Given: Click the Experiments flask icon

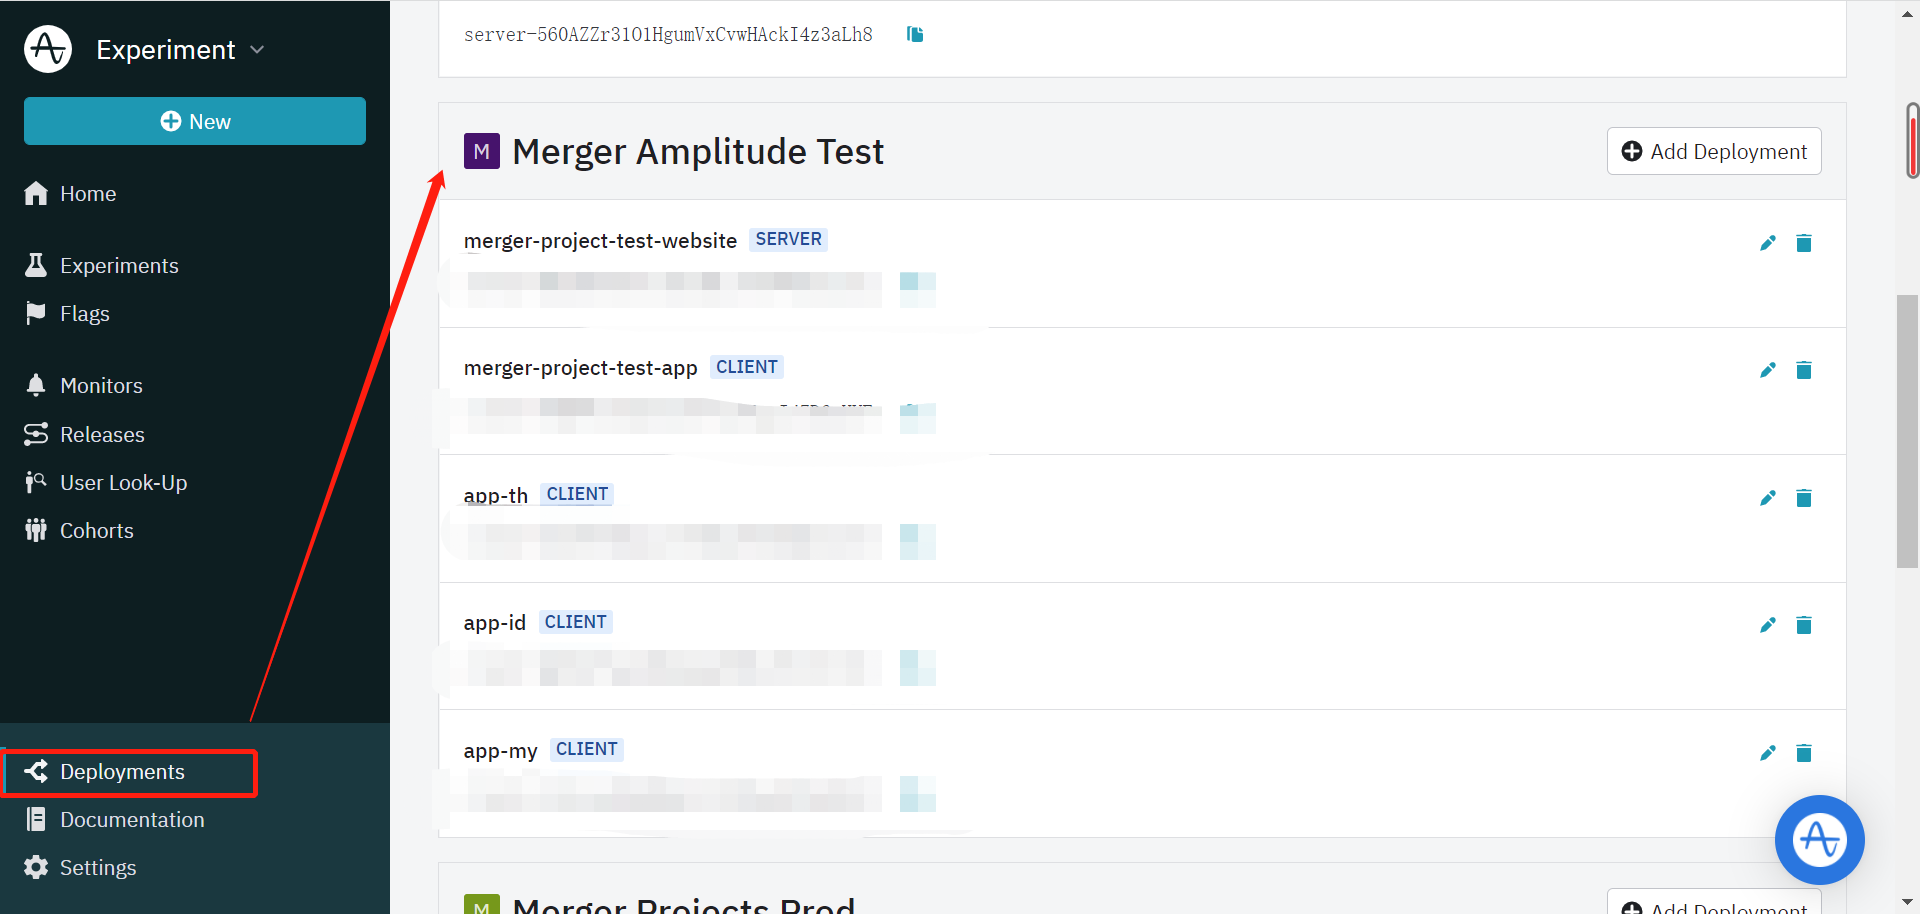Looking at the screenshot, I should (x=36, y=265).
